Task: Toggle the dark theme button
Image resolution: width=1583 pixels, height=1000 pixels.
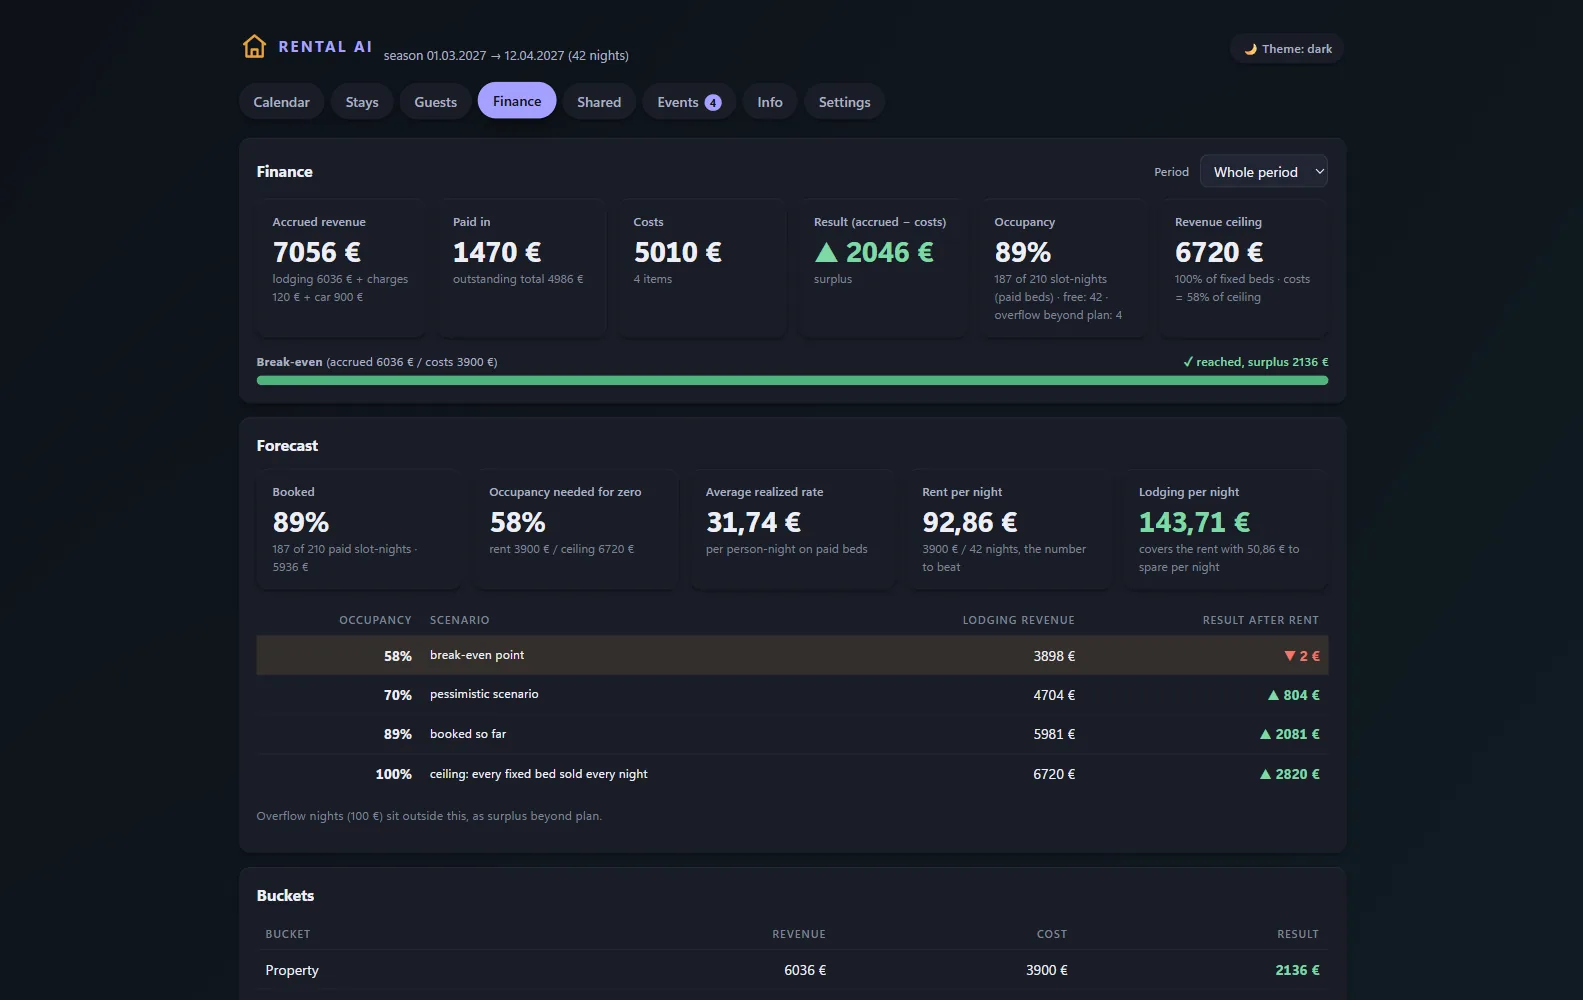Action: point(1287,49)
